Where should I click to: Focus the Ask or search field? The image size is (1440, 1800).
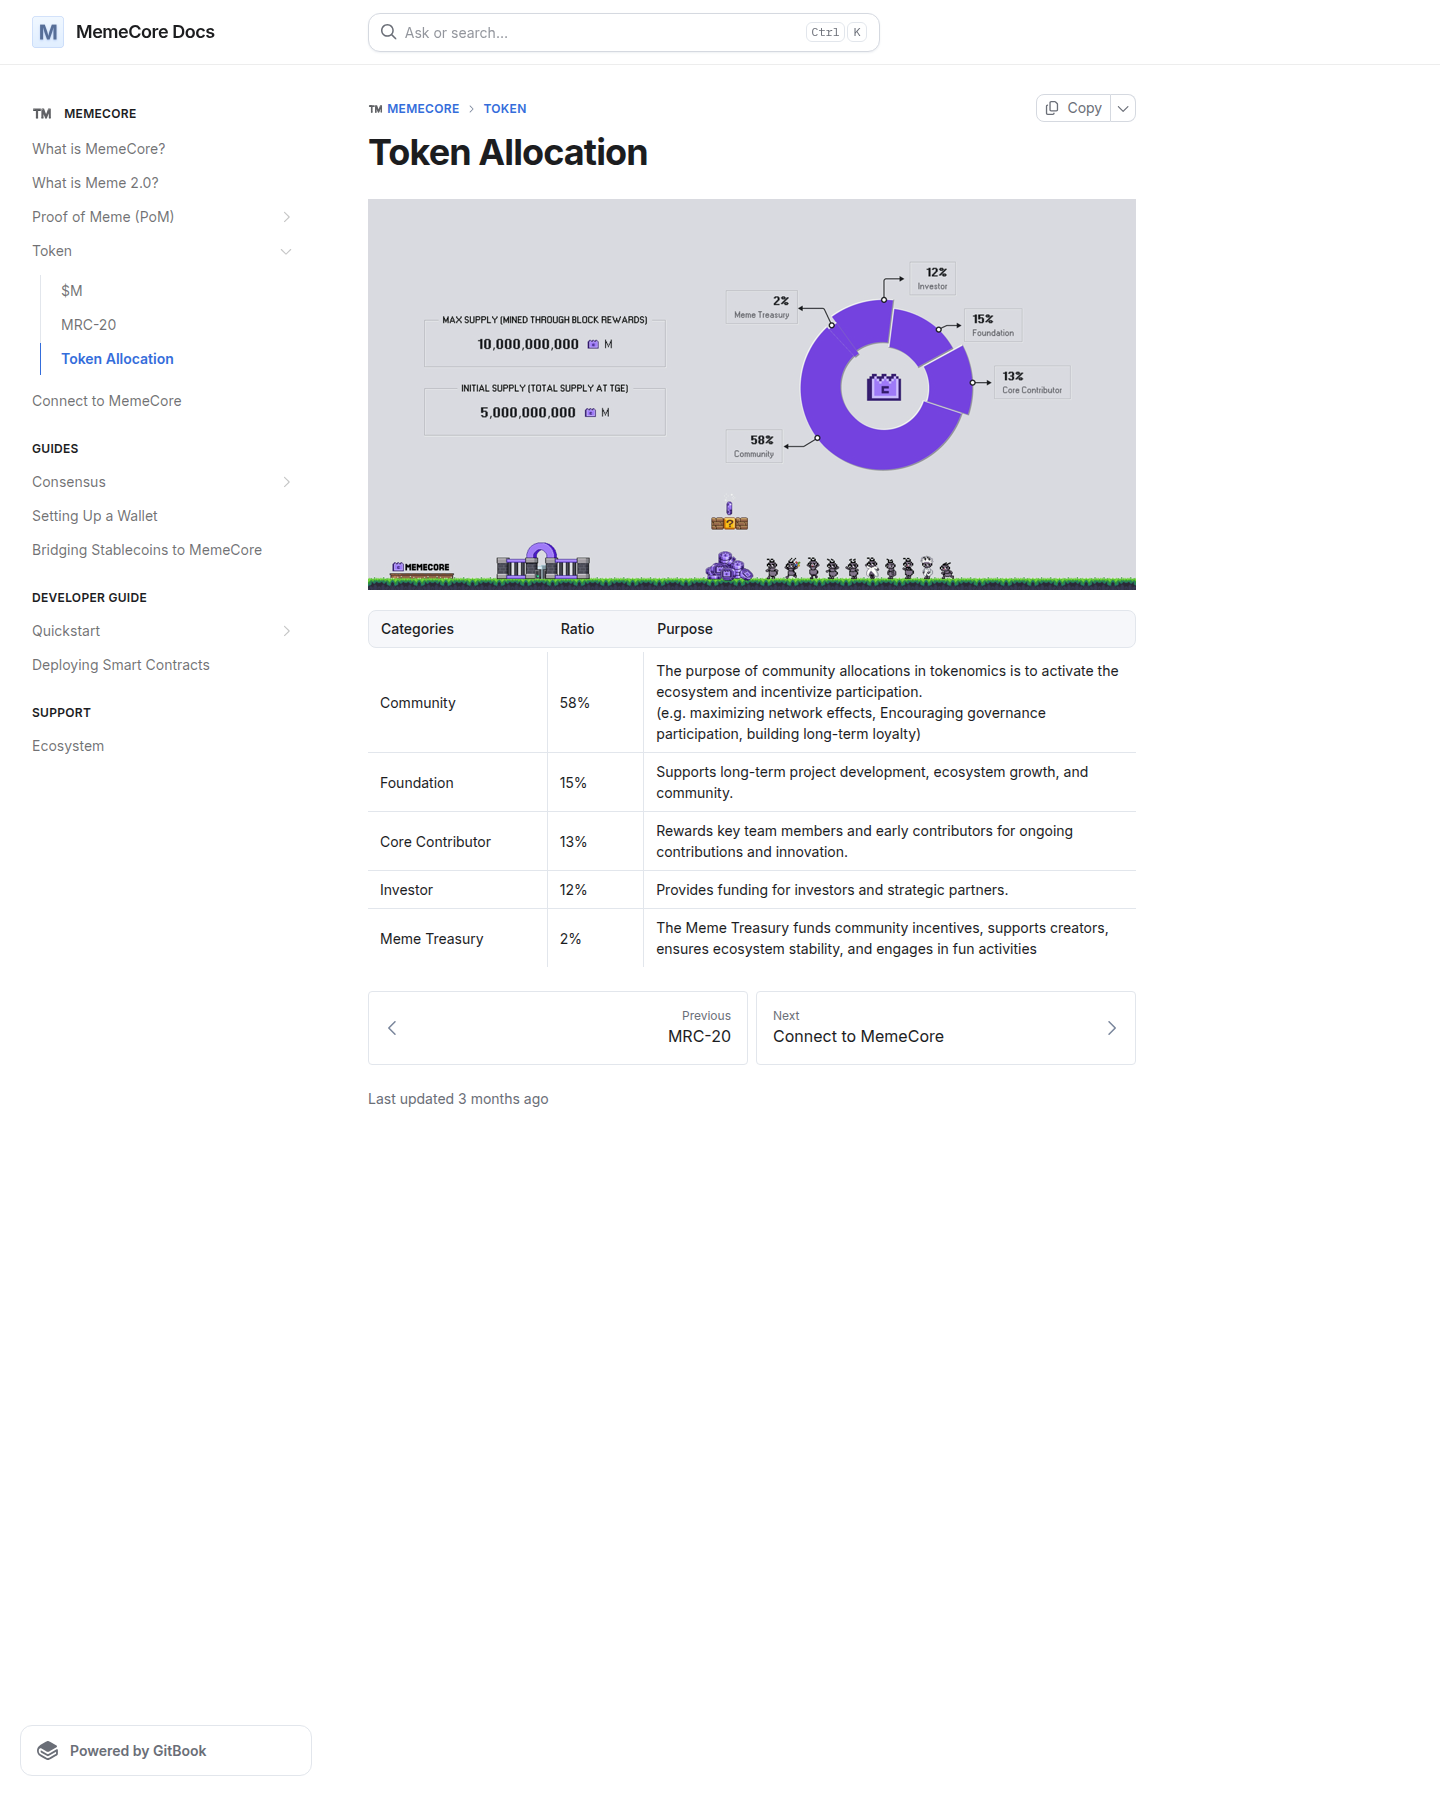(x=600, y=32)
